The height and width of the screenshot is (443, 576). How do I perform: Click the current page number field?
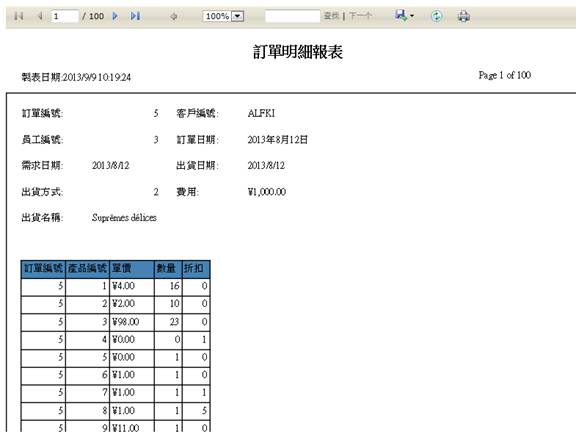tap(65, 16)
